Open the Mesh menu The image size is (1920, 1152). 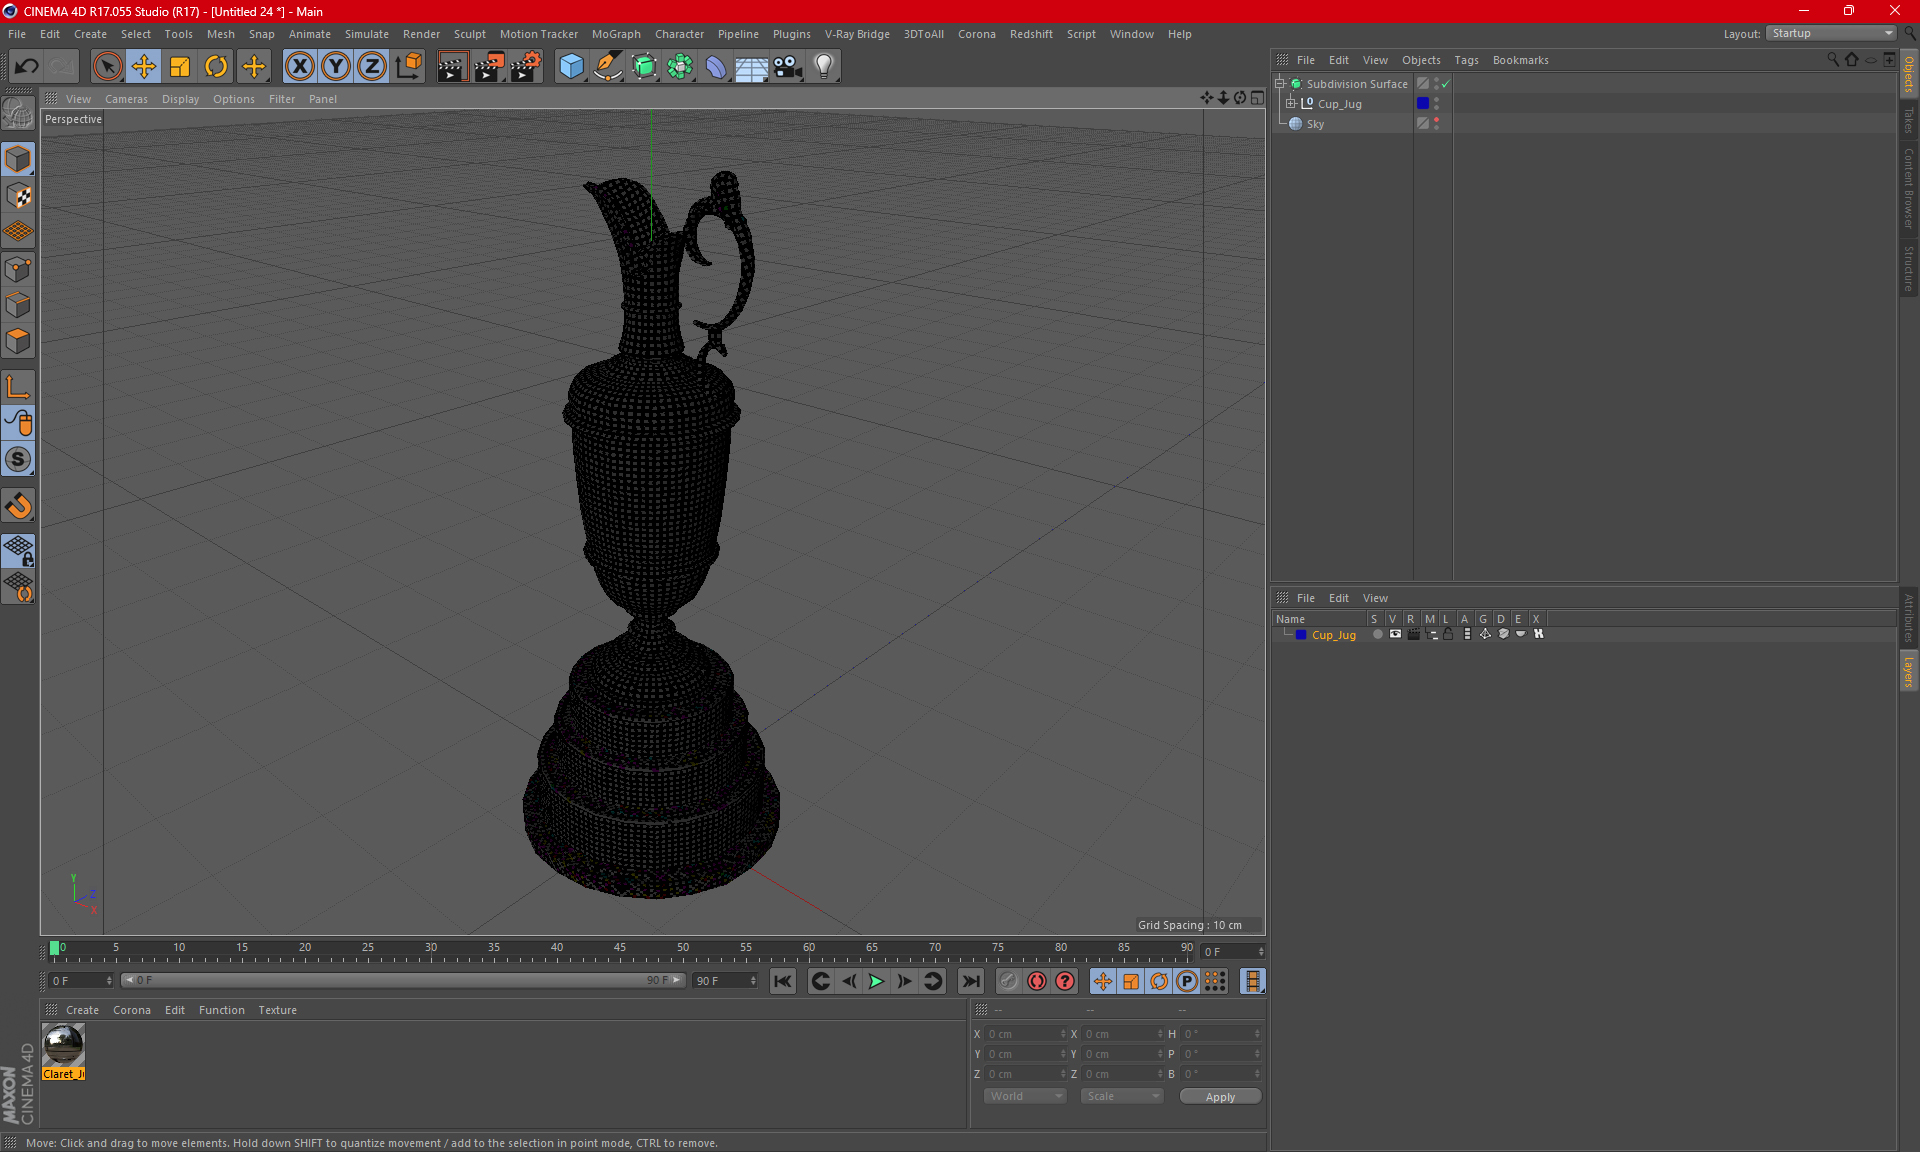coord(220,34)
